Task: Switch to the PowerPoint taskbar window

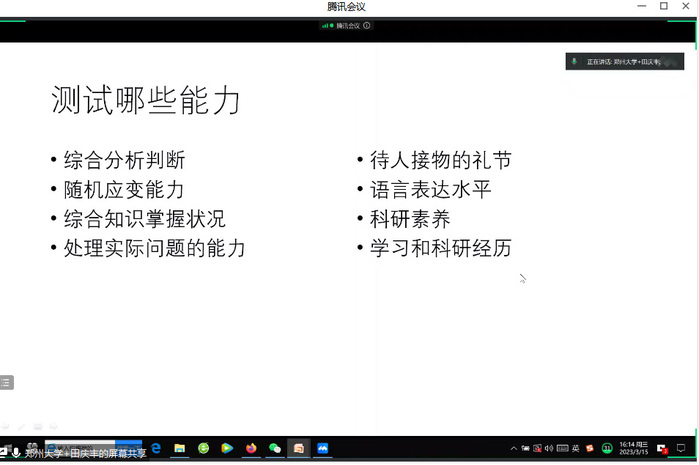Action: click(299, 448)
